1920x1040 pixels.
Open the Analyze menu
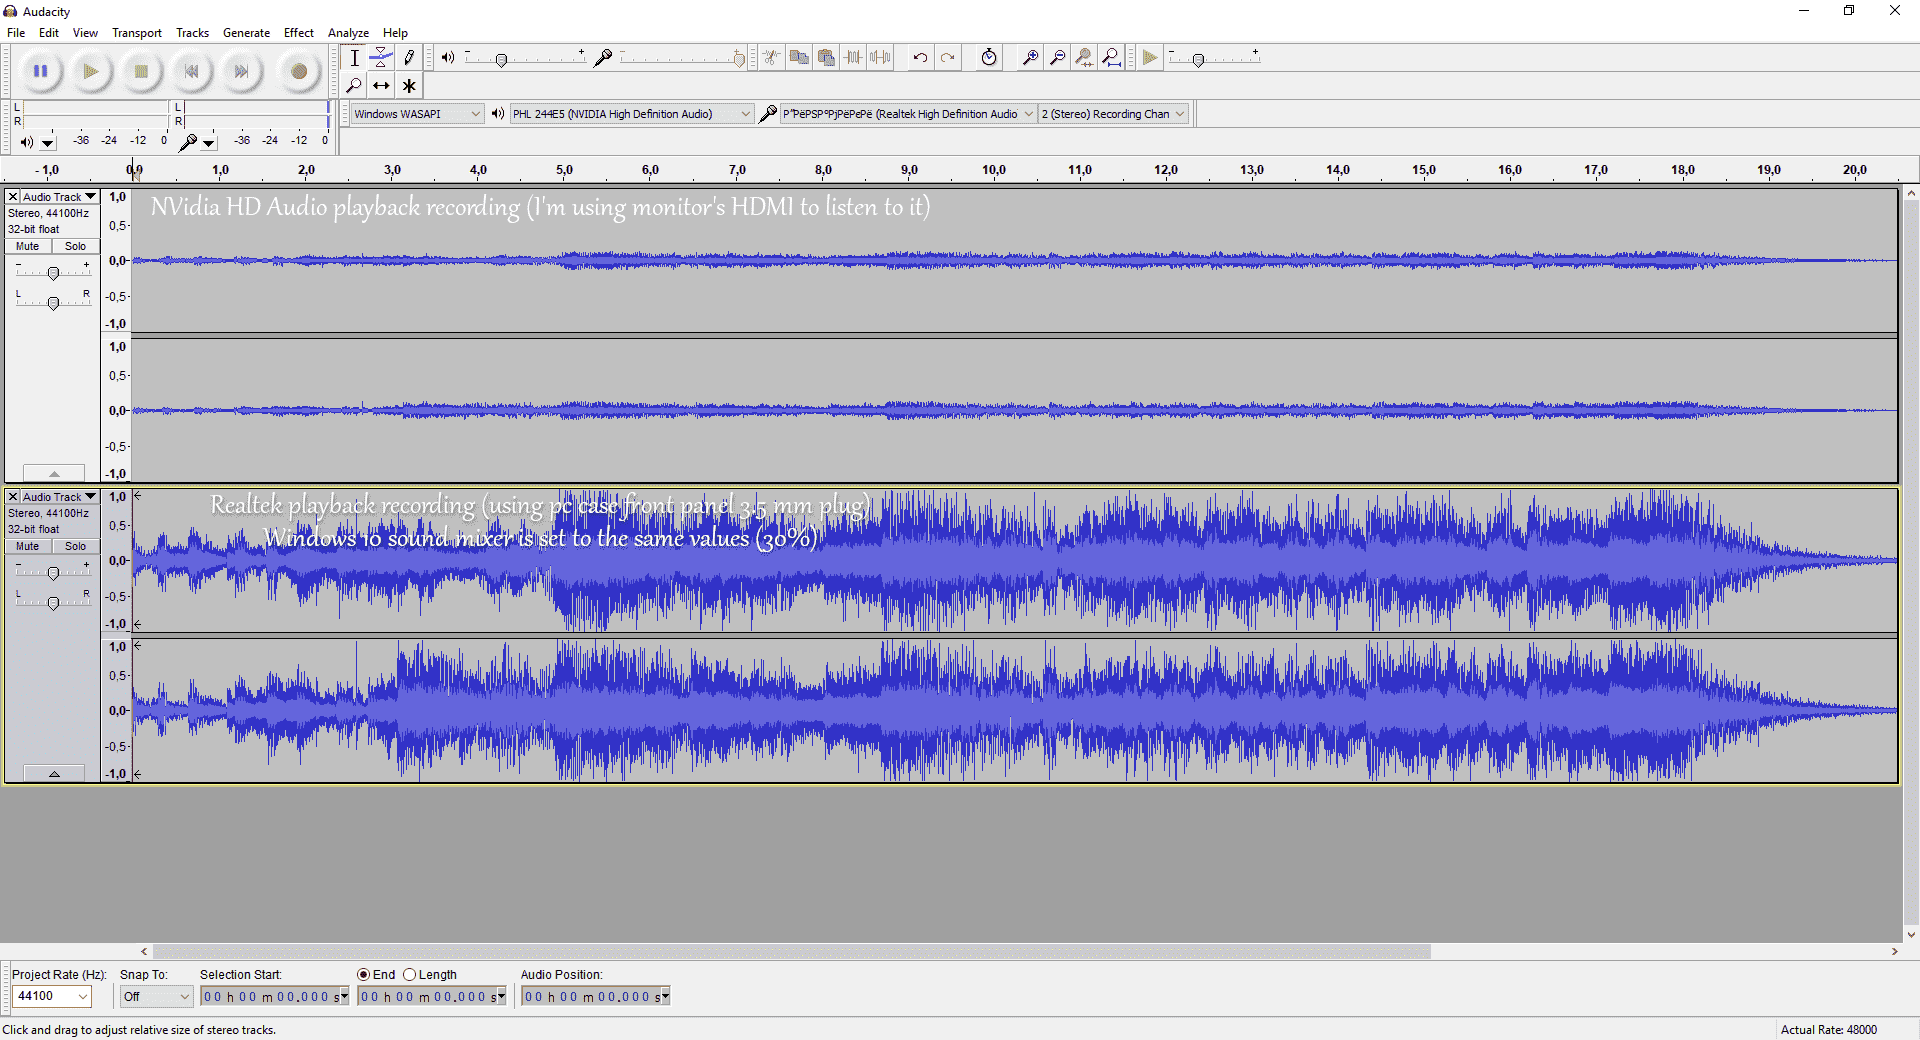pyautogui.click(x=348, y=33)
